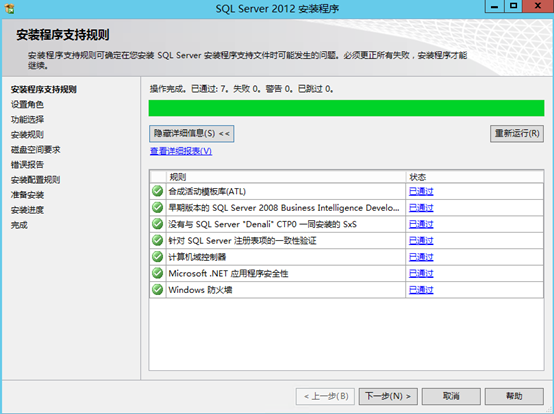Click rule text 没有与 SQL Server "Denali" CTP0 一同安装的 SxS
The image size is (554, 414).
[263, 224]
